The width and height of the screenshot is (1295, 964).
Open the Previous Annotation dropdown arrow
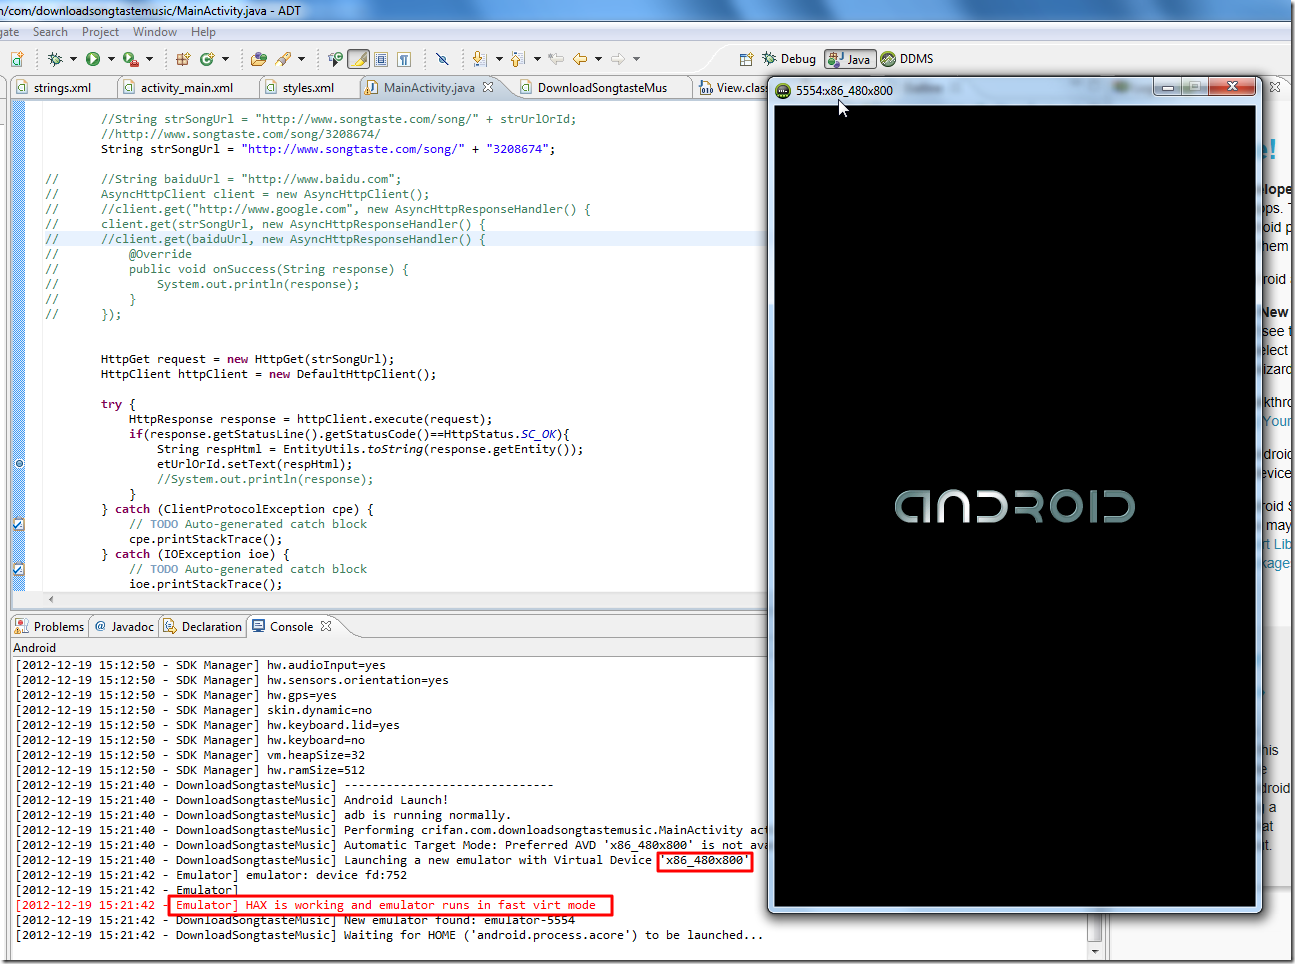537,59
